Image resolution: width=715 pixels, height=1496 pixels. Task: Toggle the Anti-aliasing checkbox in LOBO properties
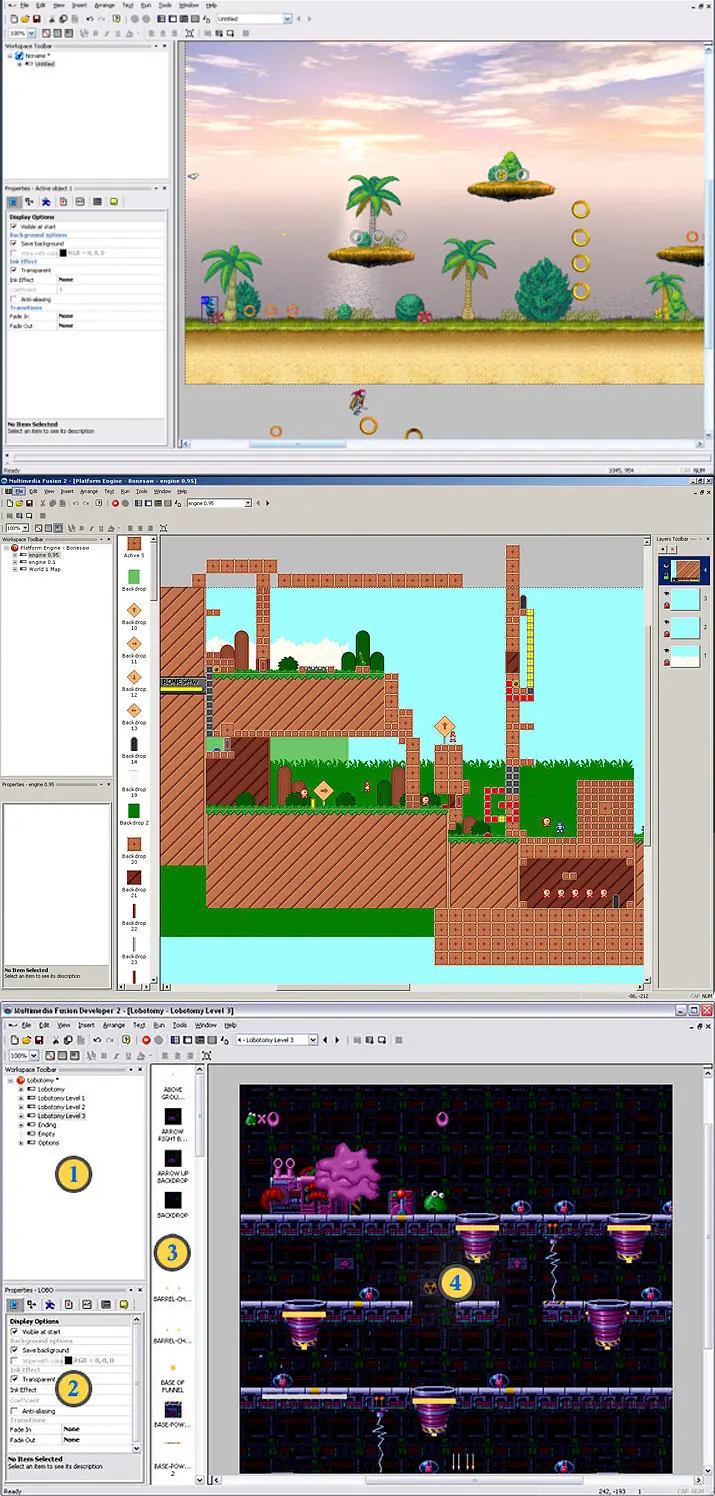[x=14, y=1410]
